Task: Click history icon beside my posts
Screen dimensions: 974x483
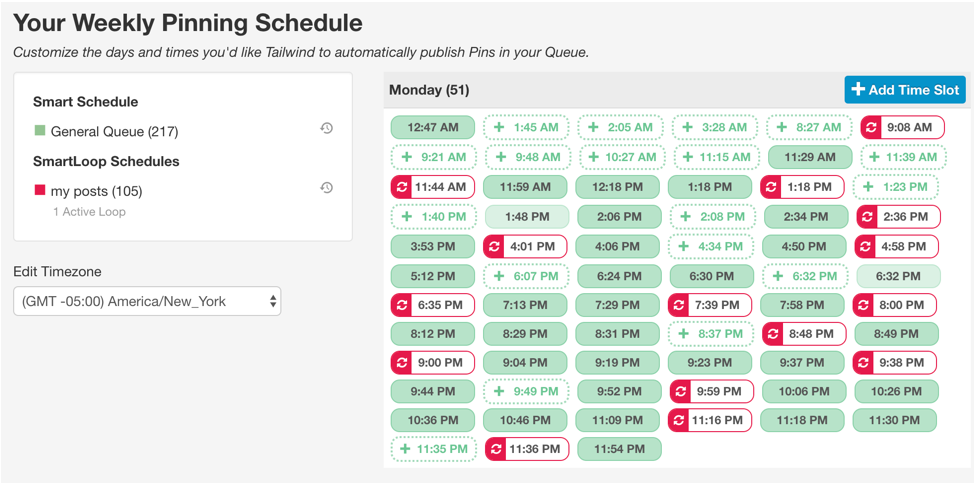Action: point(327,187)
